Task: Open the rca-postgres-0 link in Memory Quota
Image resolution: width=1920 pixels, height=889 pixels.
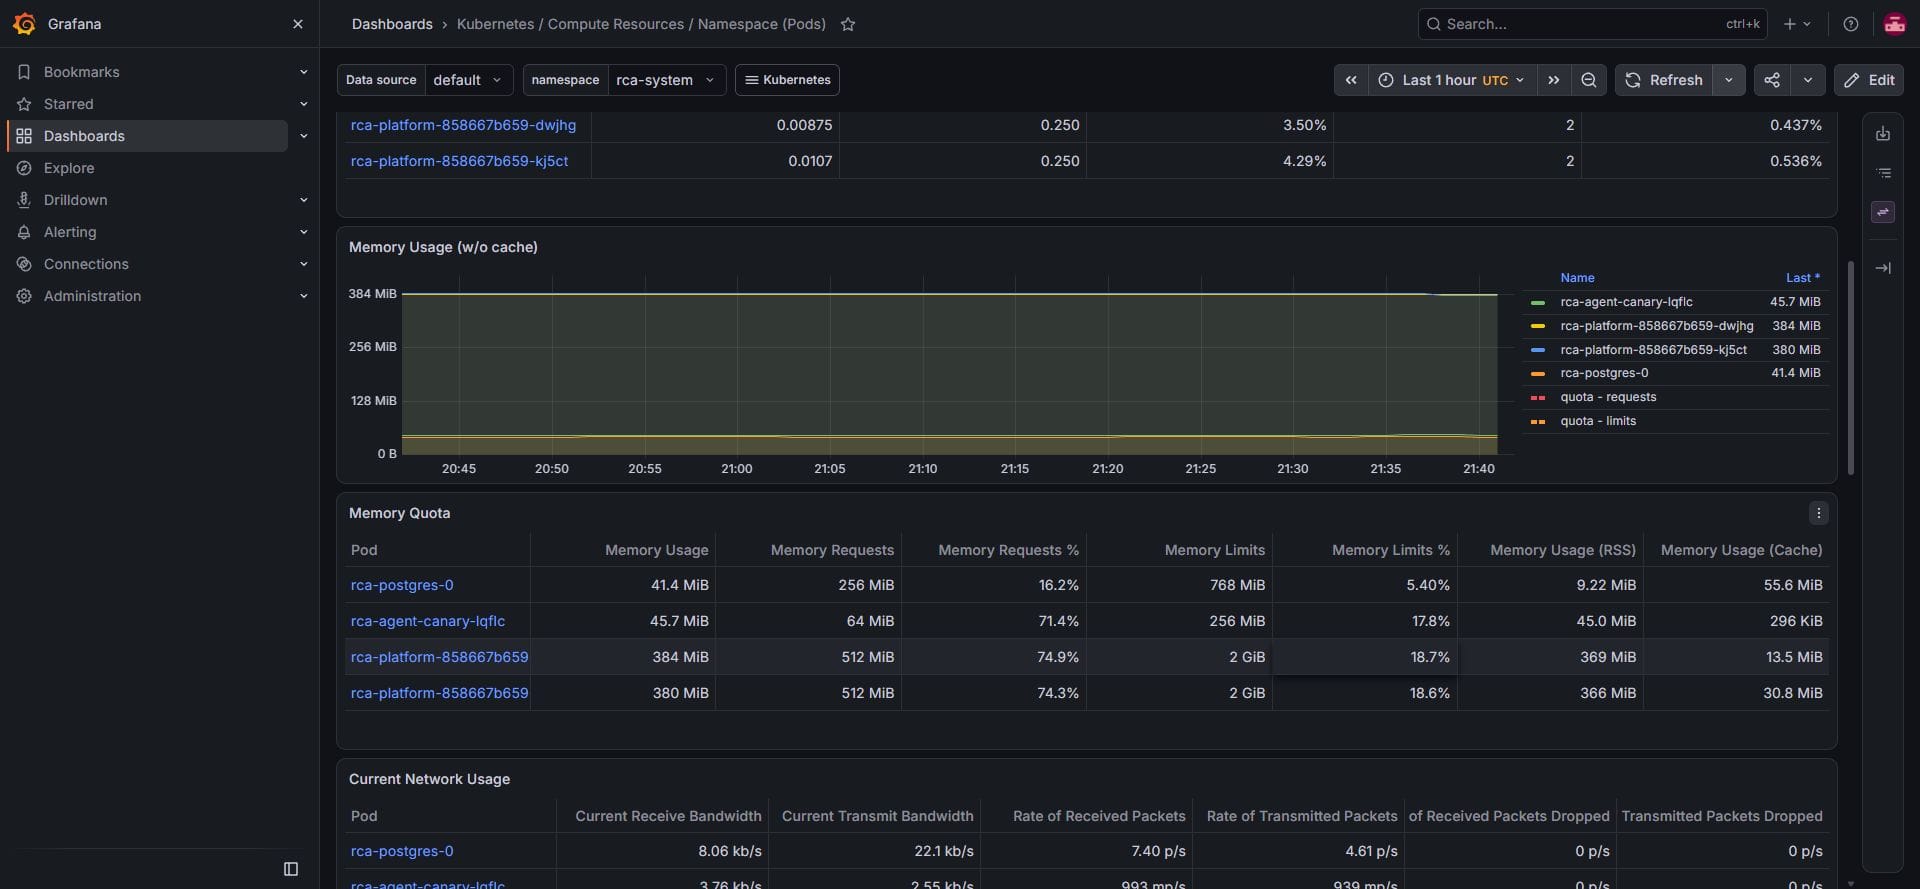Action: click(402, 585)
